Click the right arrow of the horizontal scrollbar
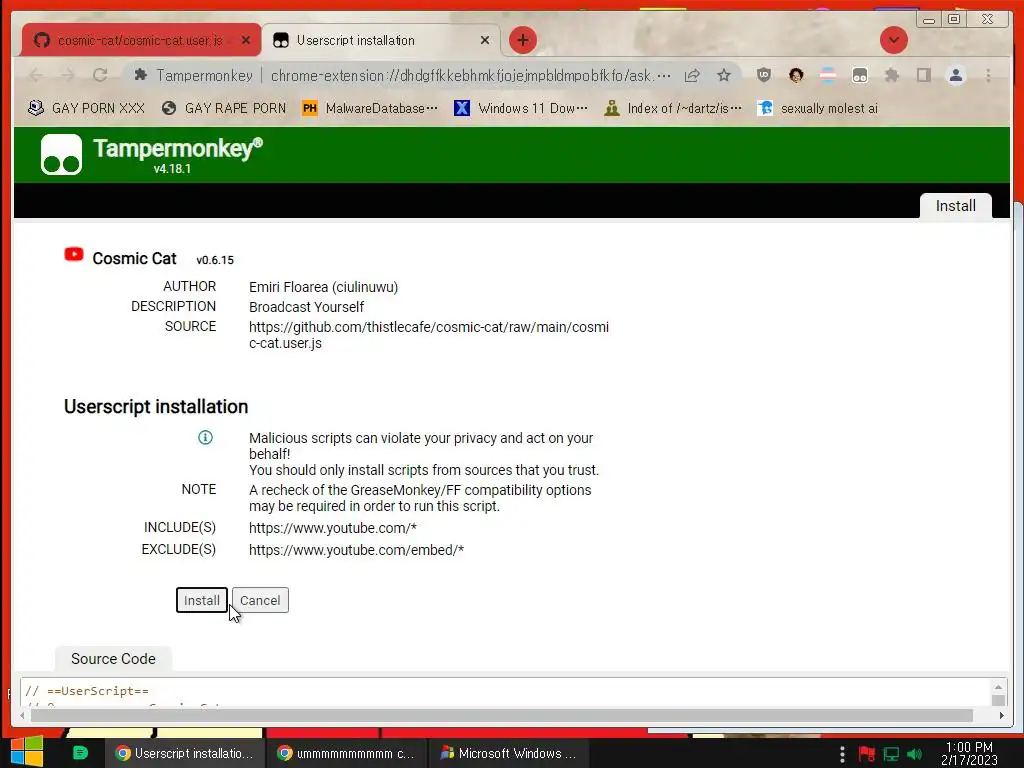This screenshot has width=1024, height=768. click(1001, 716)
